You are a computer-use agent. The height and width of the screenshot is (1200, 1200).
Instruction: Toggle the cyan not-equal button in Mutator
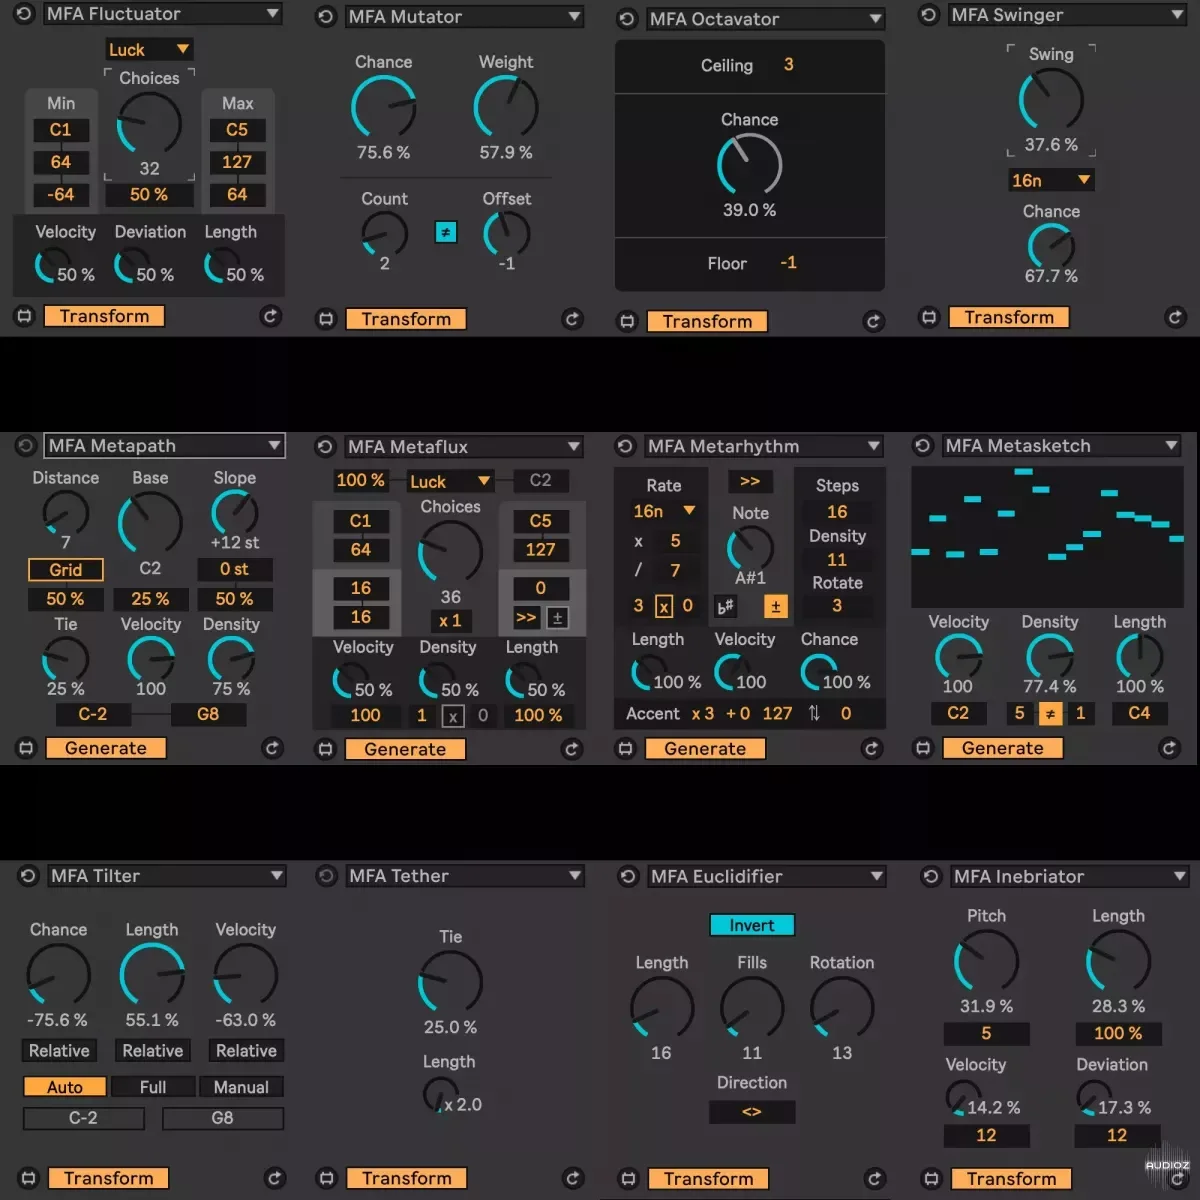pyautogui.click(x=446, y=232)
